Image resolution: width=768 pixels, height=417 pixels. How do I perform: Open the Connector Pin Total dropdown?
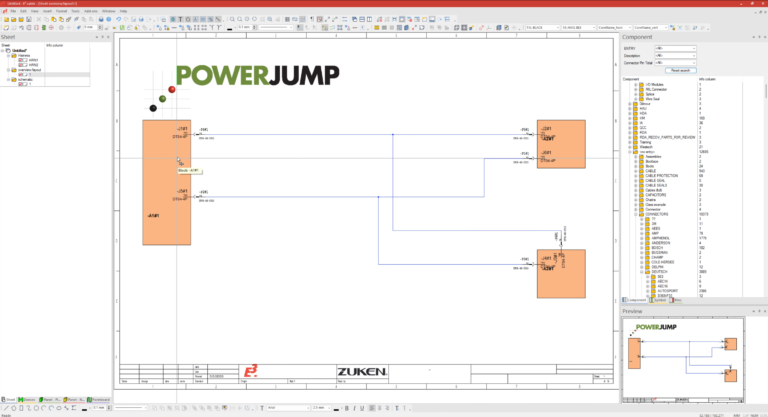(675, 63)
